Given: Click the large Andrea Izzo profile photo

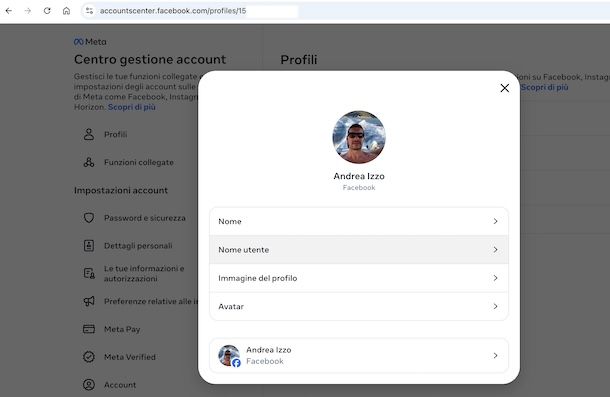Looking at the screenshot, I should coord(359,137).
